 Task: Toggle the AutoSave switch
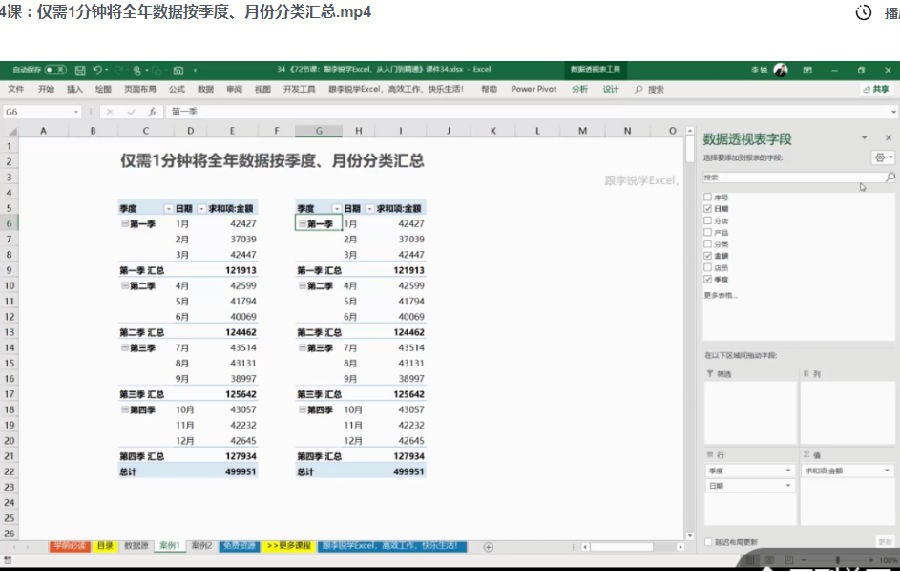coord(55,70)
